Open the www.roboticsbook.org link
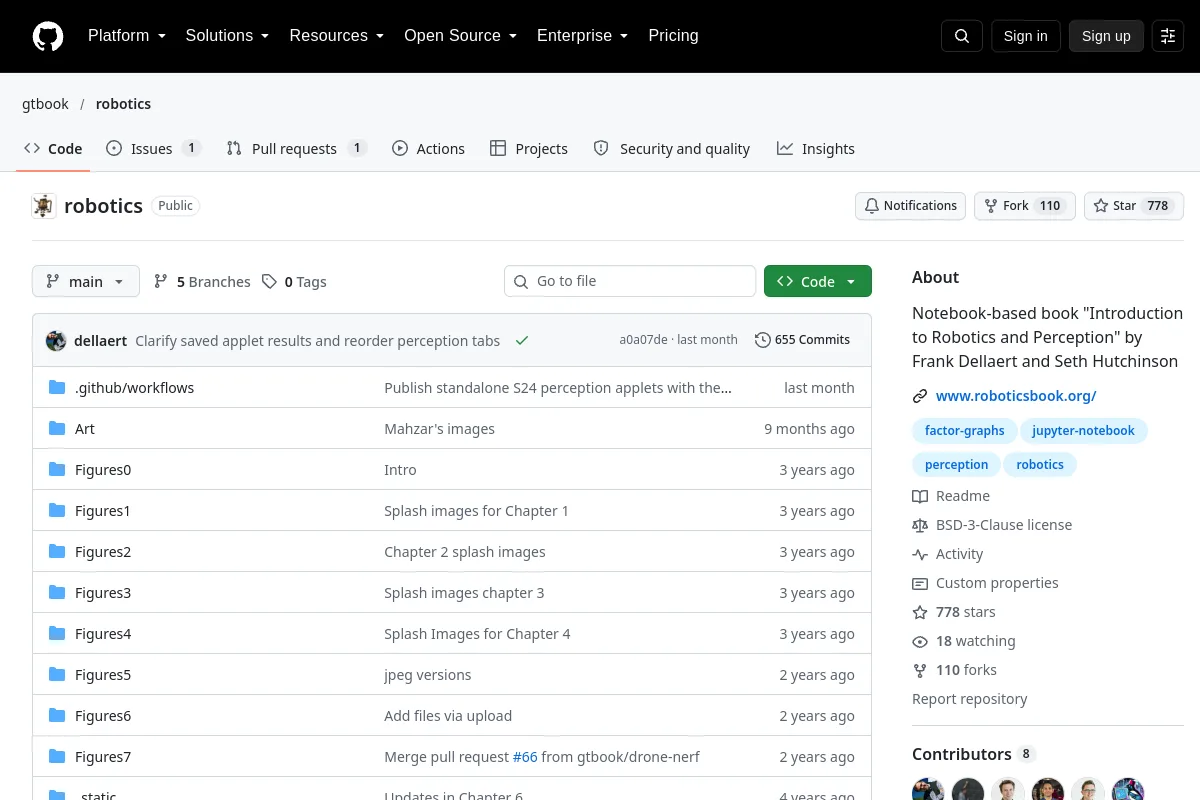1200x800 pixels. (x=1016, y=396)
